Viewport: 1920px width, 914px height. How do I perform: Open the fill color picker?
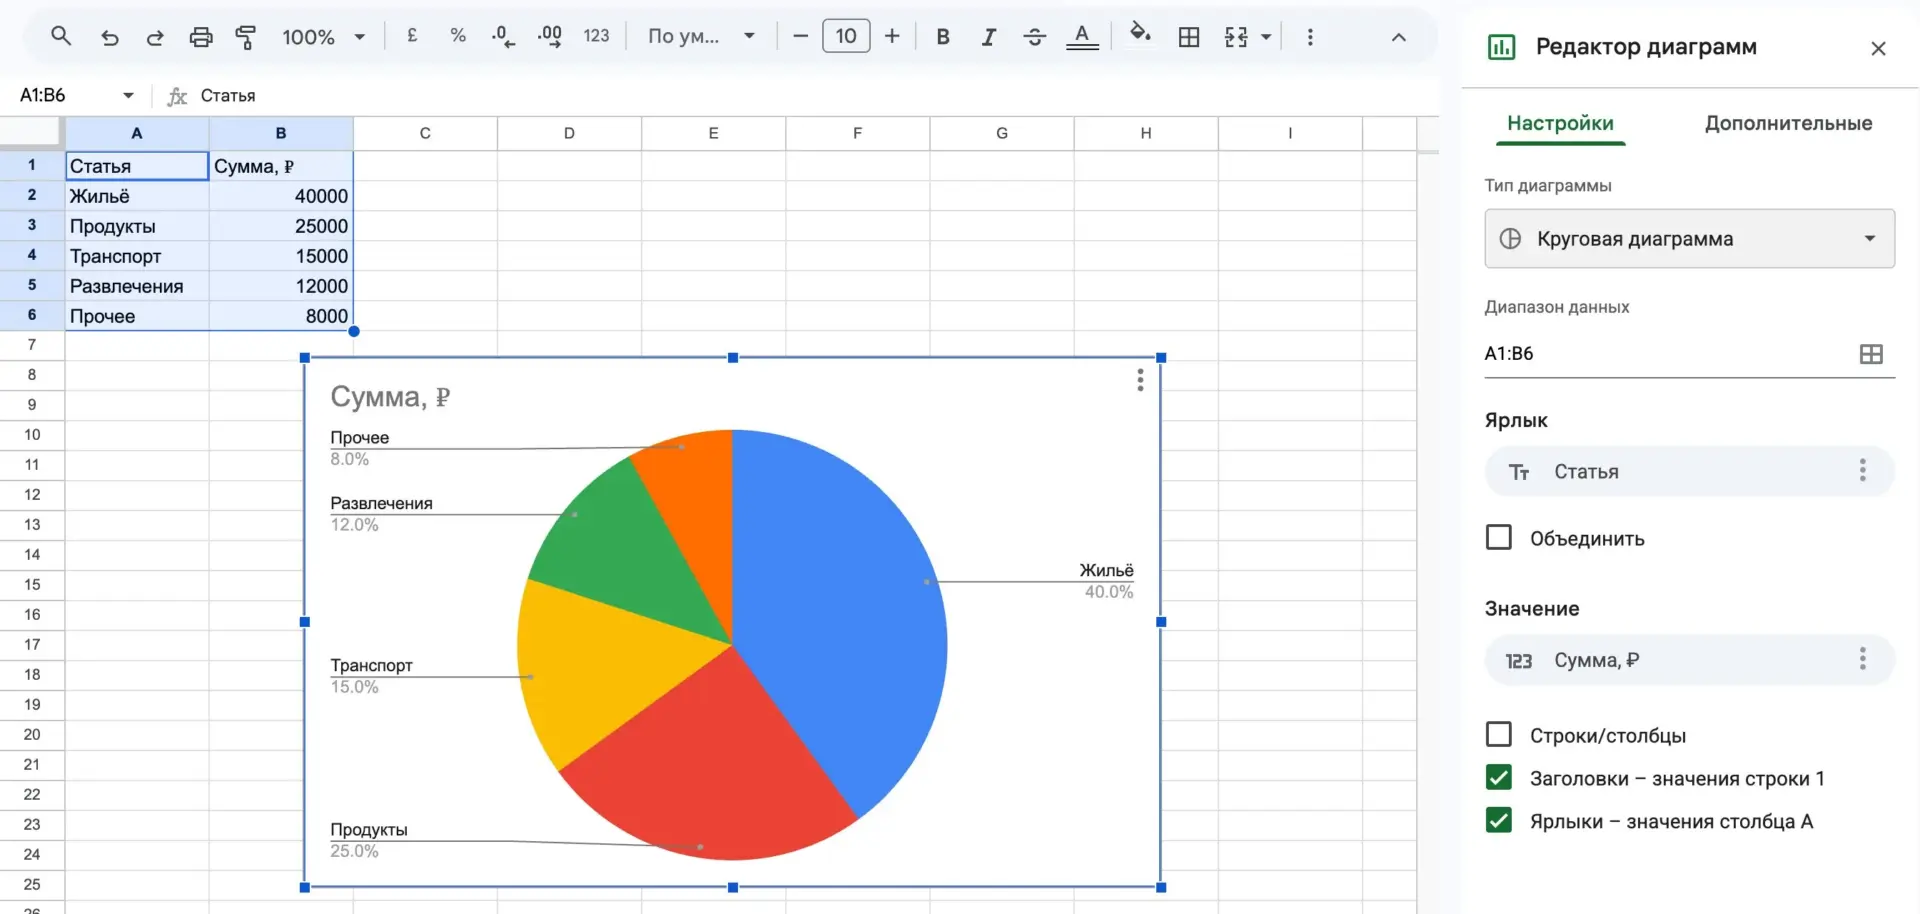tap(1140, 35)
